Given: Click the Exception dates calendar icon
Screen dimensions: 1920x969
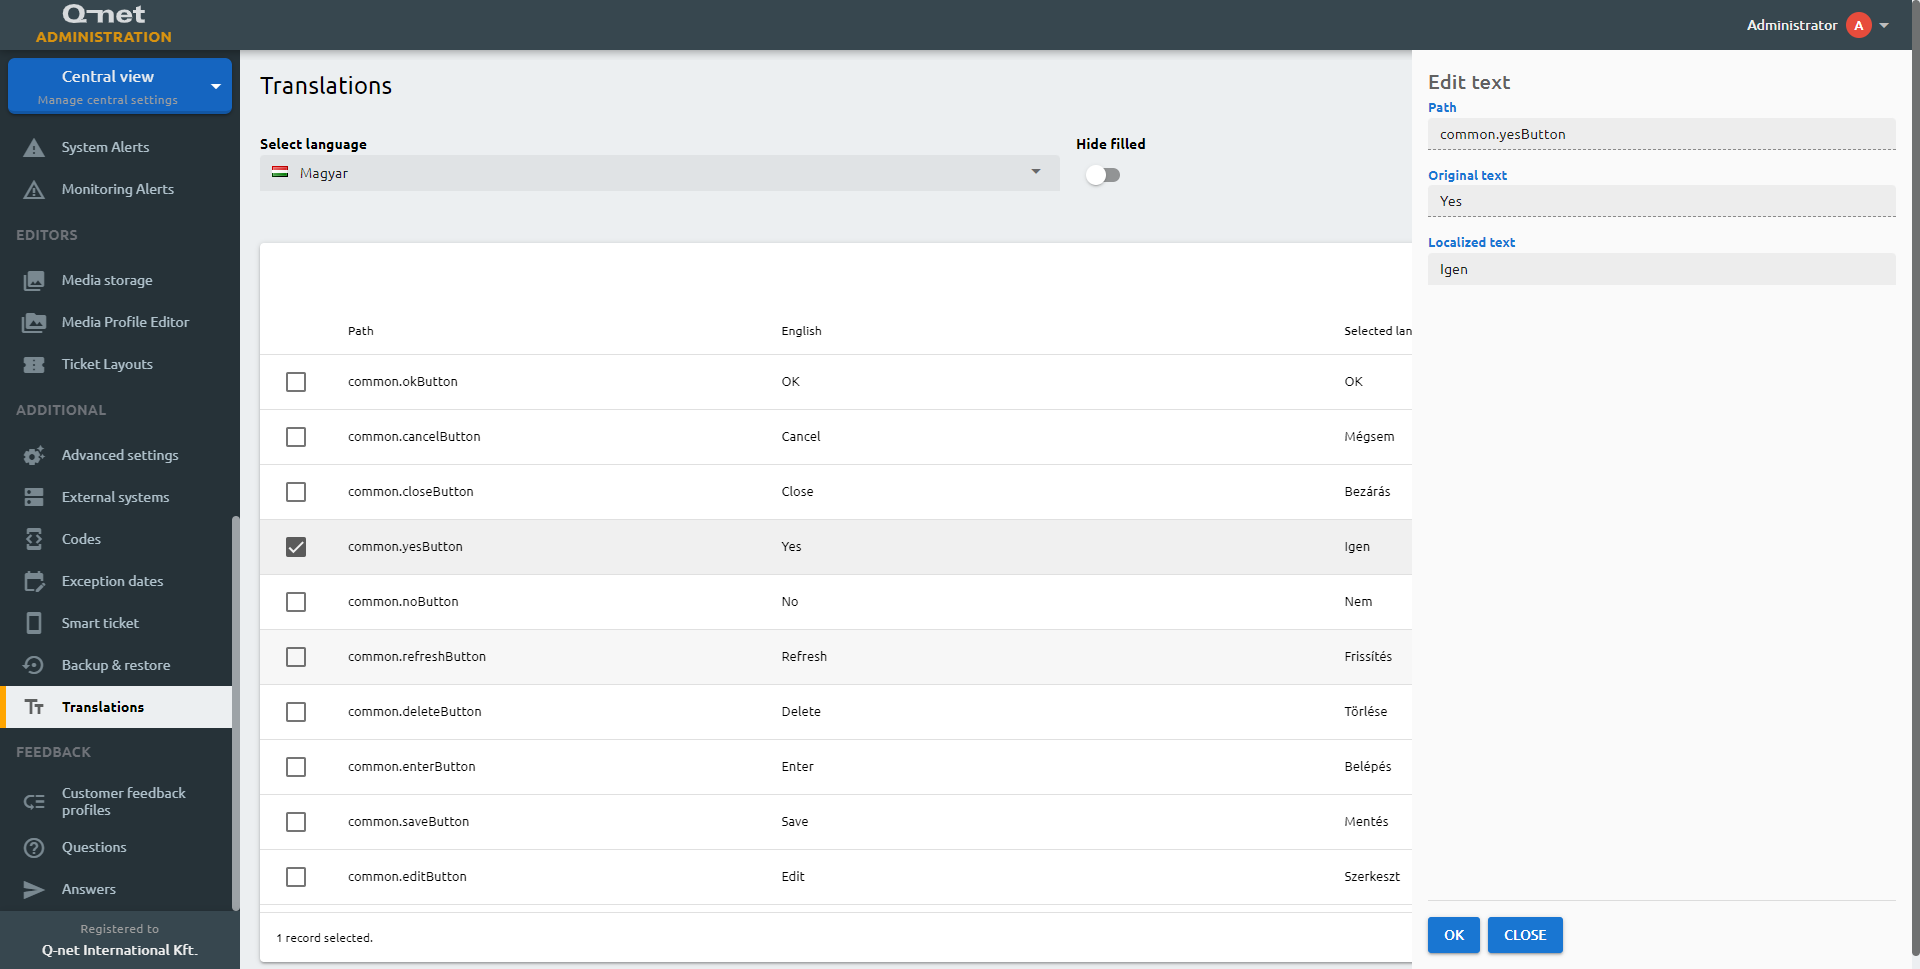Looking at the screenshot, I should [x=34, y=581].
